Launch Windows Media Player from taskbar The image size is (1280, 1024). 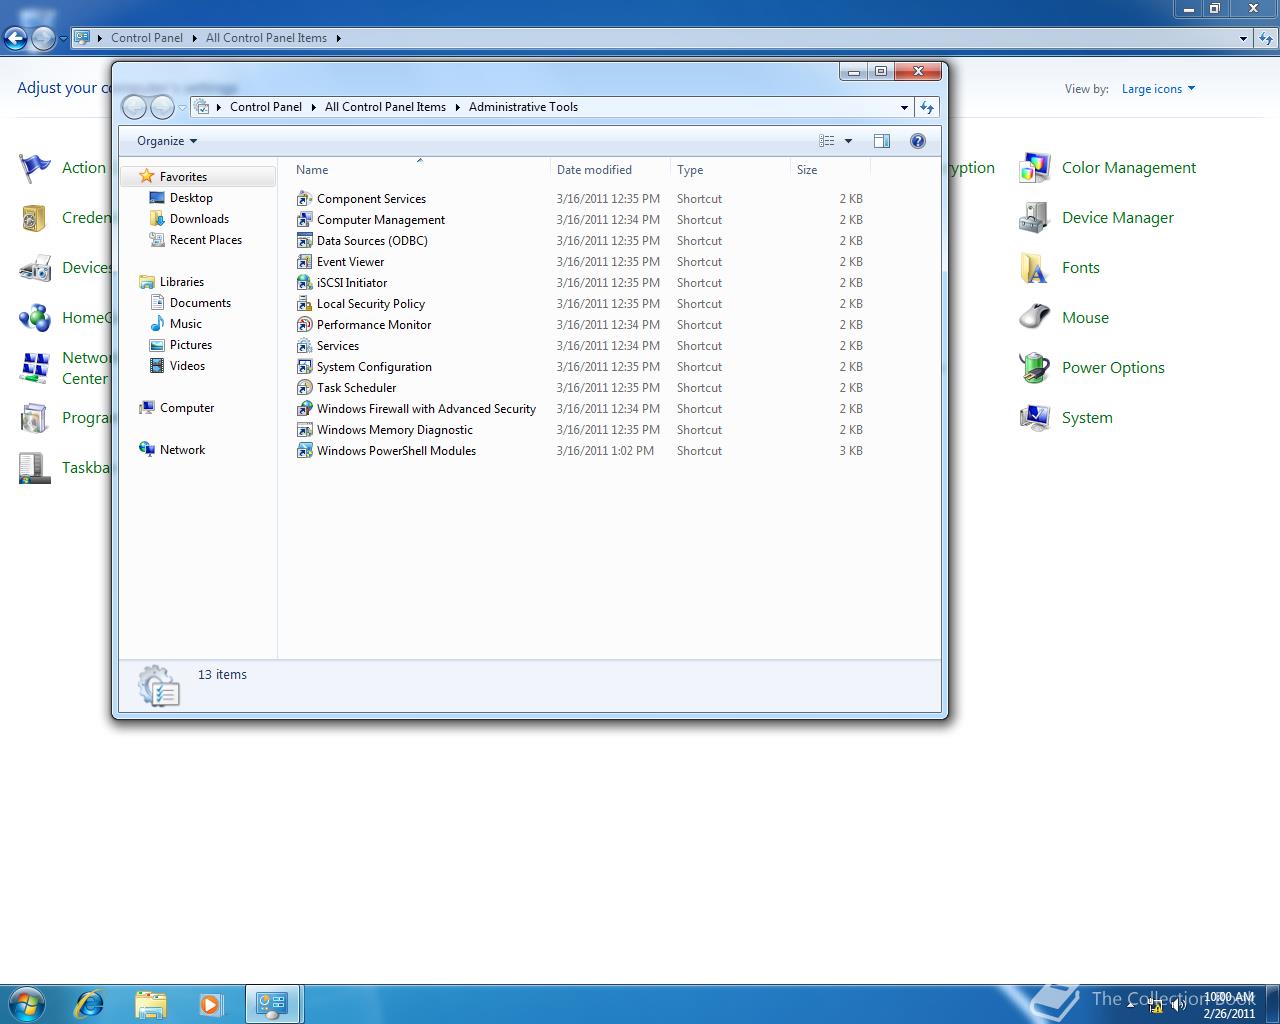[211, 1003]
